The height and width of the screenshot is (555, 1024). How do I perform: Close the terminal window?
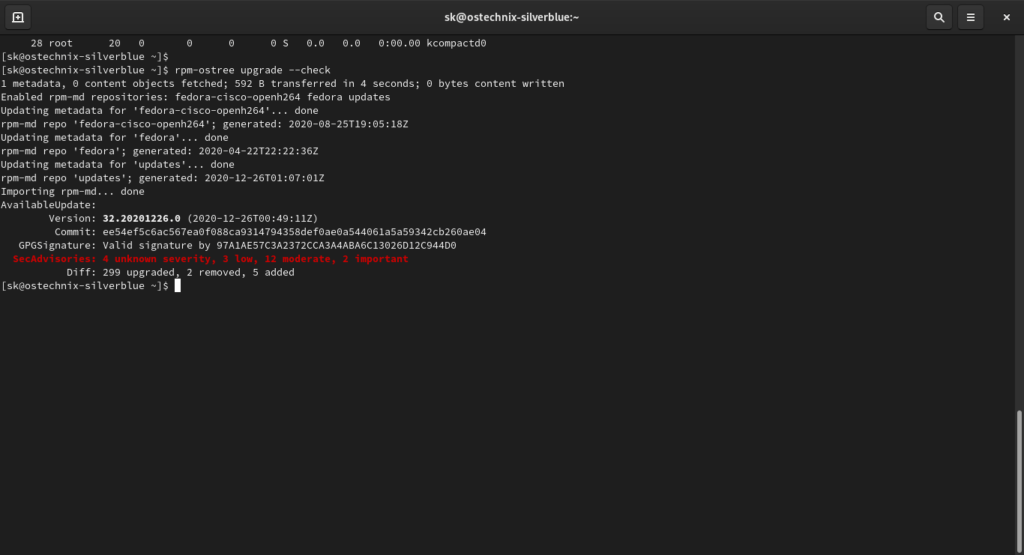1005,17
